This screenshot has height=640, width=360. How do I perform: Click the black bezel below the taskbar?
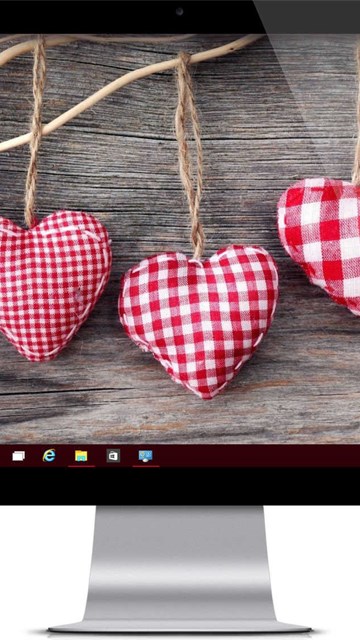[x=180, y=486]
